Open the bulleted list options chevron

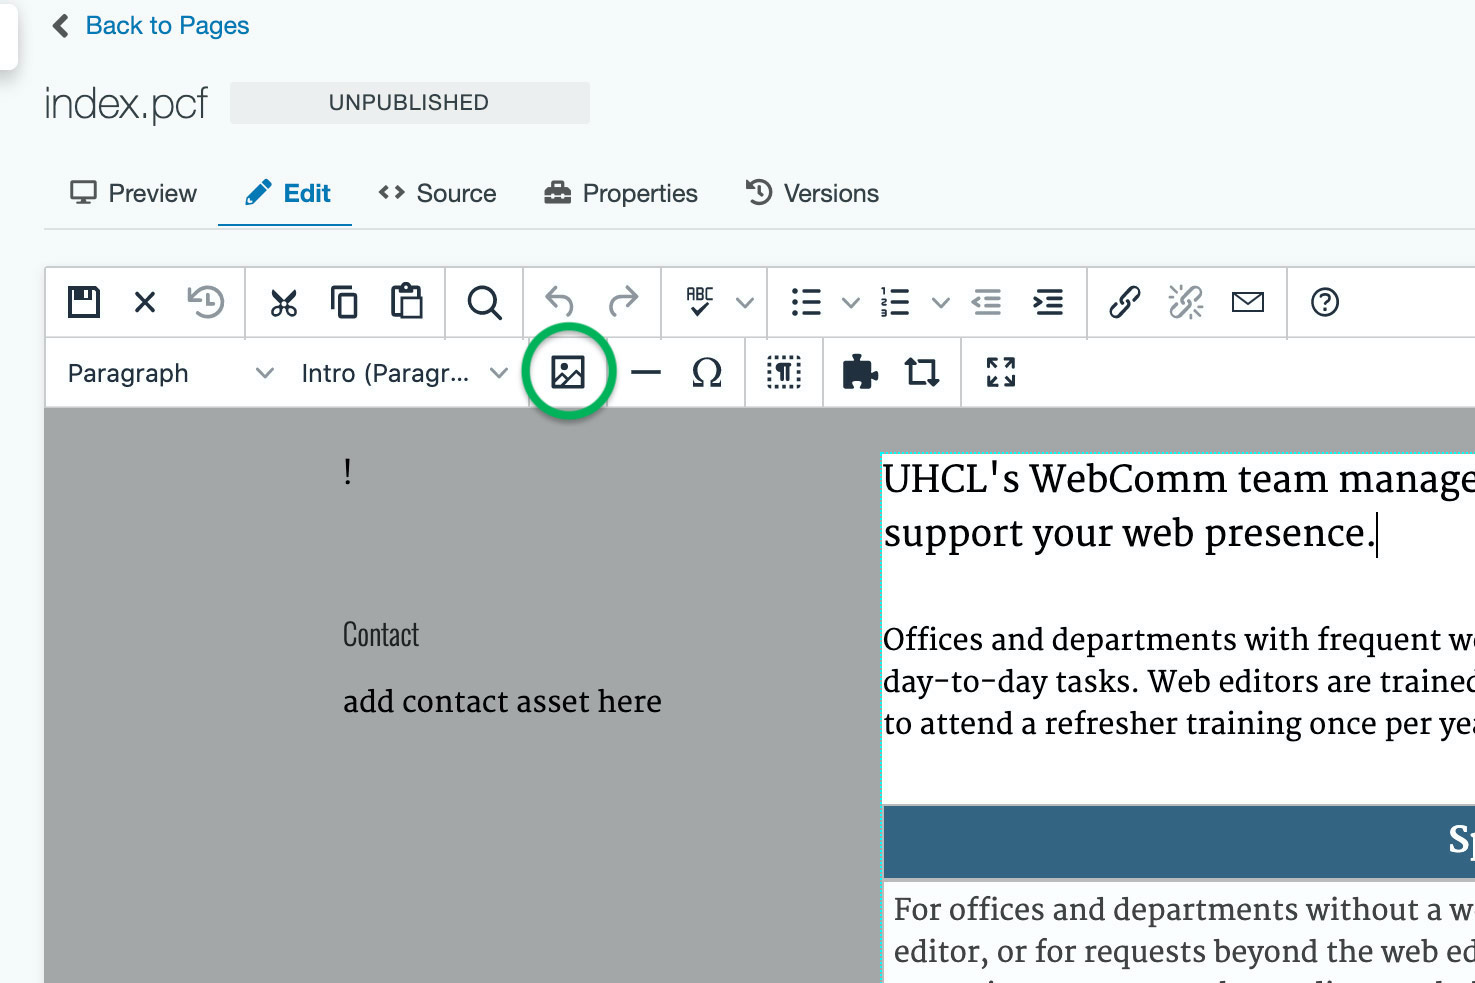pos(851,302)
